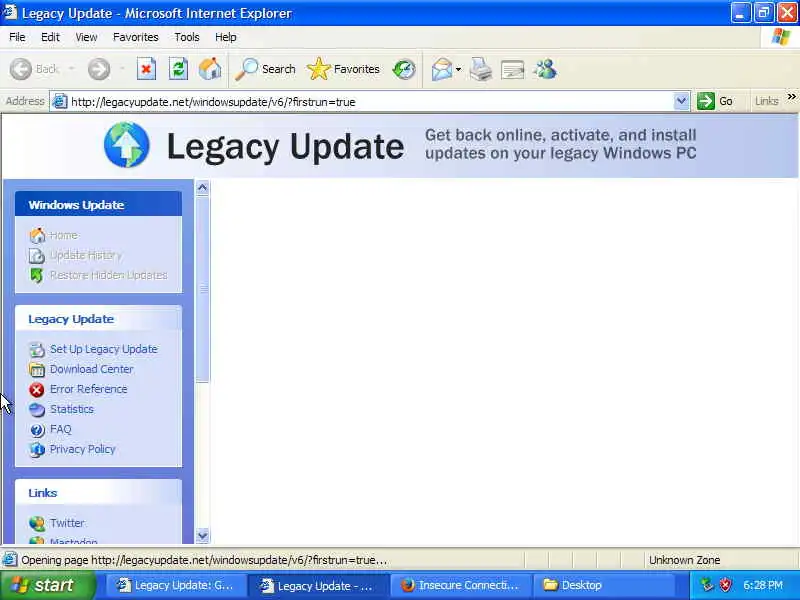The height and width of the screenshot is (600, 800).
Task: Open the FAQ link
Action: coord(60,429)
